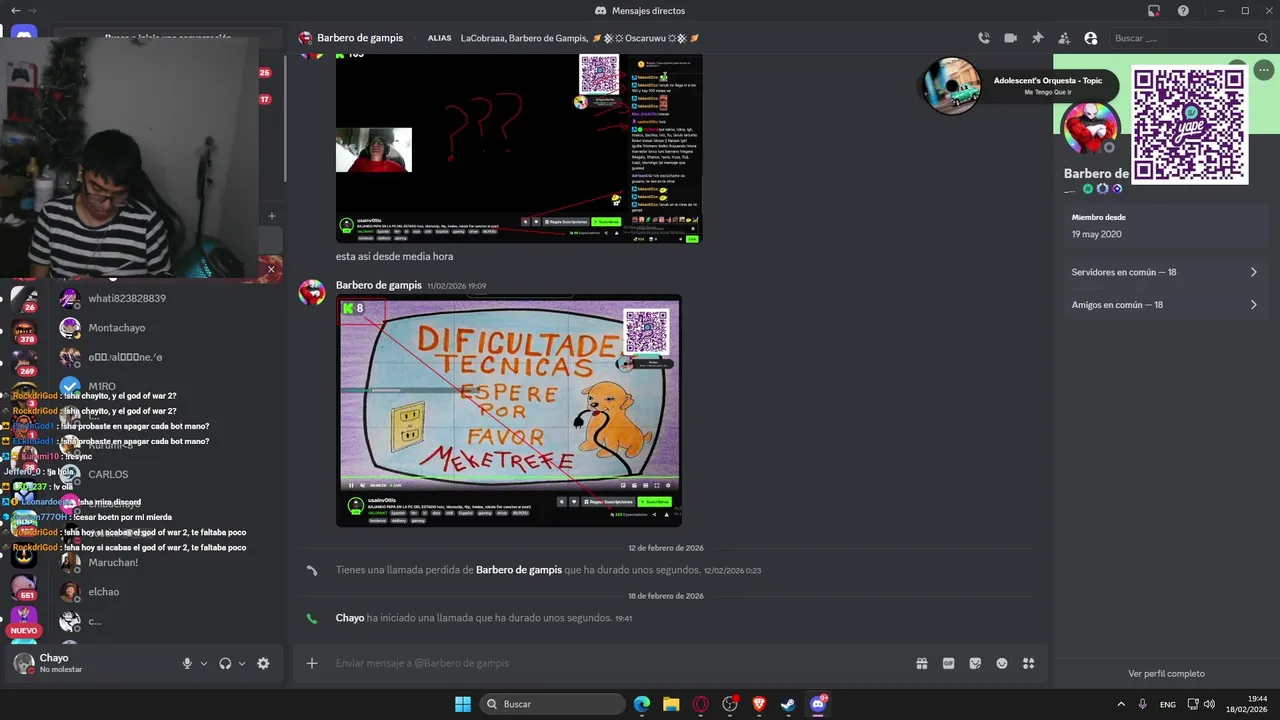This screenshot has width=1280, height=720.
Task: Go back with the title bar arrow
Action: click(x=15, y=10)
